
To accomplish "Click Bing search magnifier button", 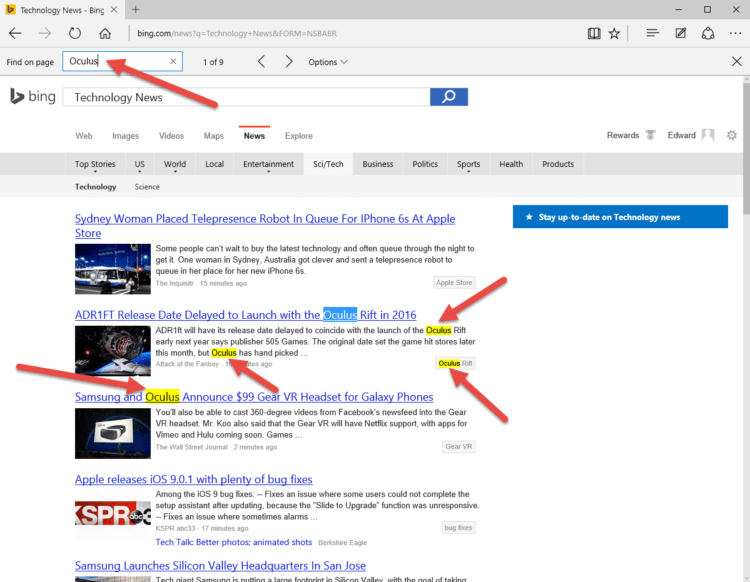I will (449, 97).
